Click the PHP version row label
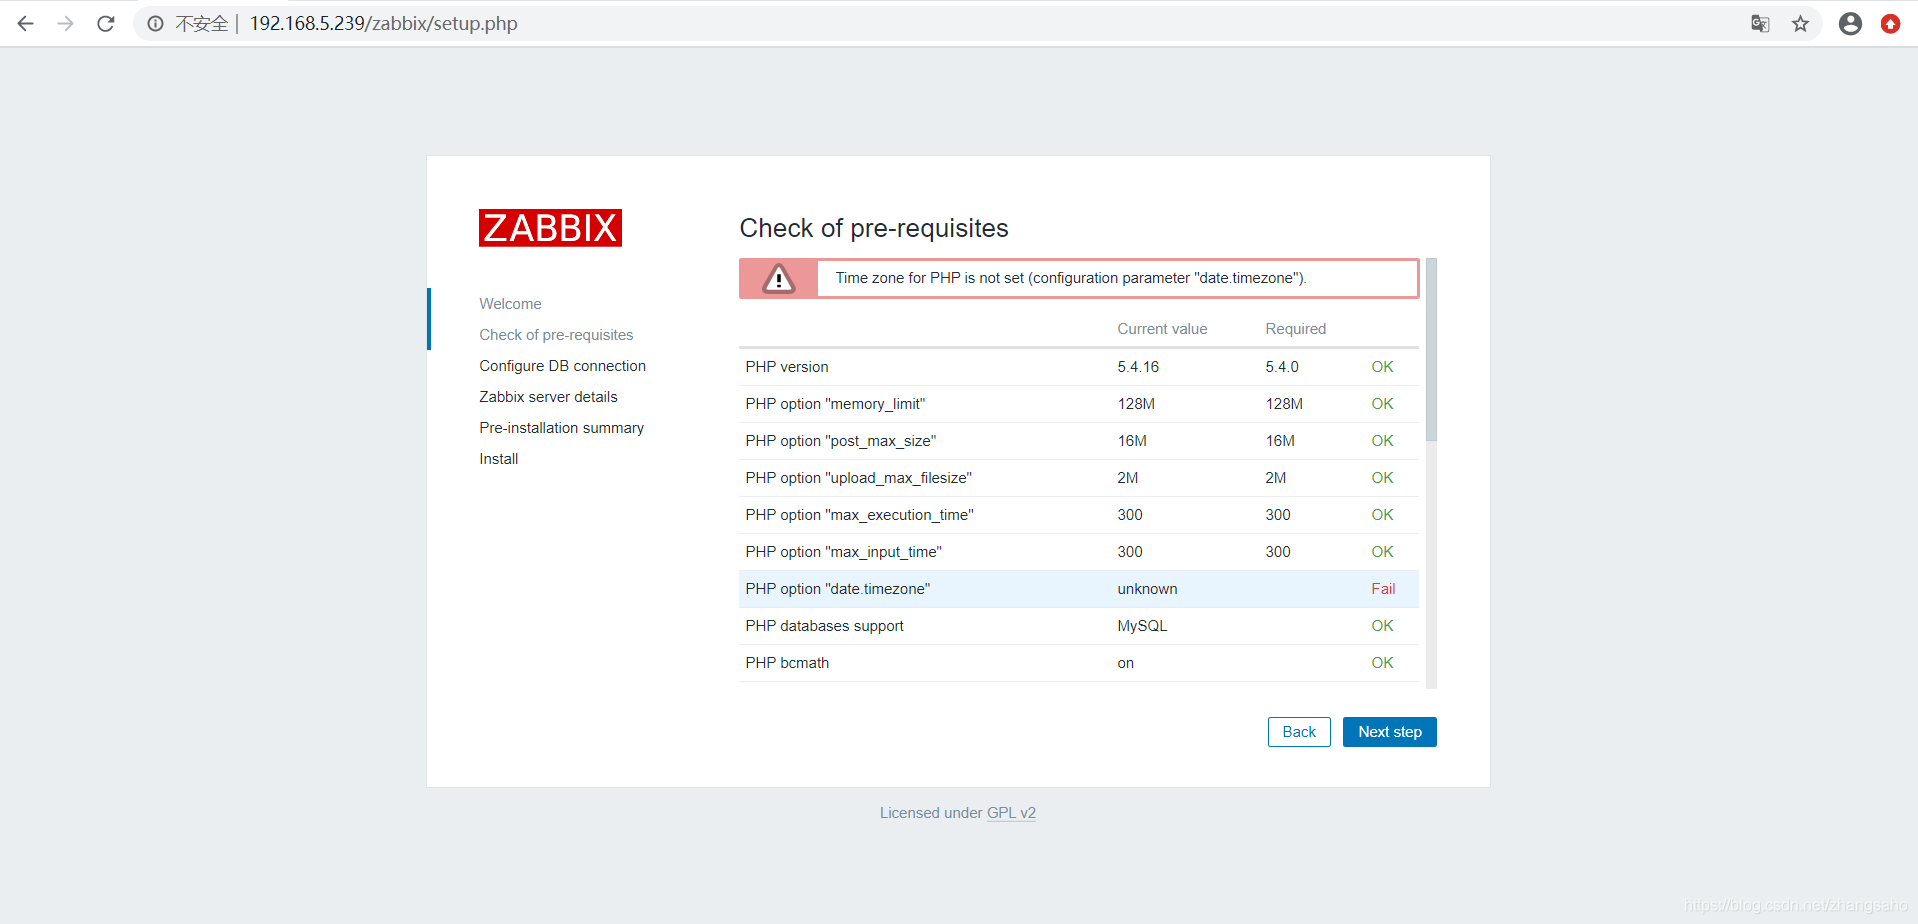1918x924 pixels. point(787,367)
